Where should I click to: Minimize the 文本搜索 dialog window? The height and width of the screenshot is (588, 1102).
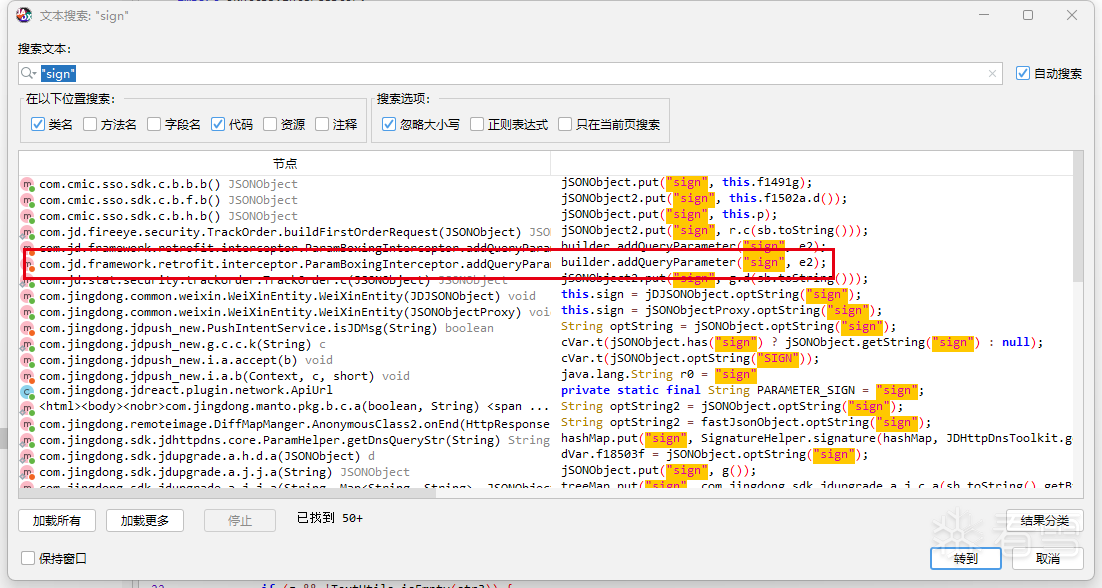point(984,15)
